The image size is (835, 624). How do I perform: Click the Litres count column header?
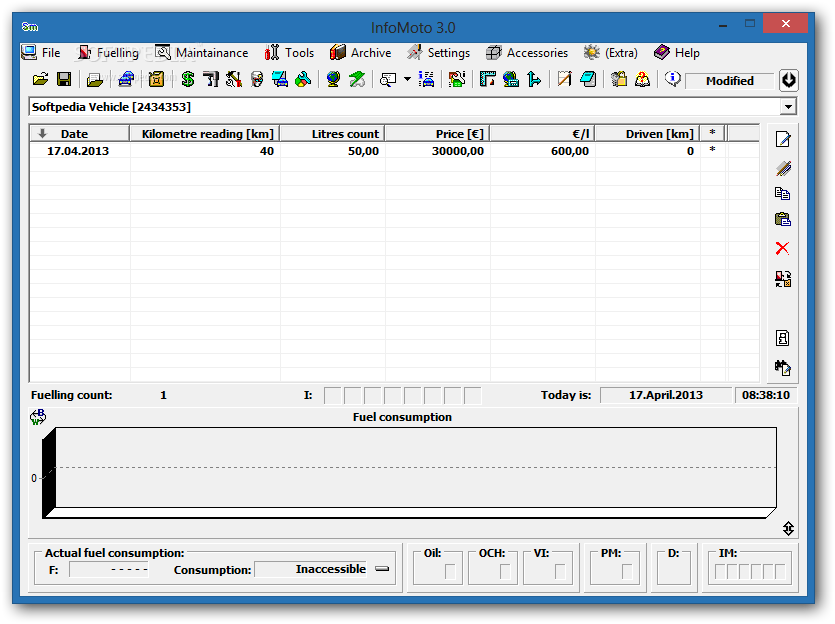coord(332,134)
